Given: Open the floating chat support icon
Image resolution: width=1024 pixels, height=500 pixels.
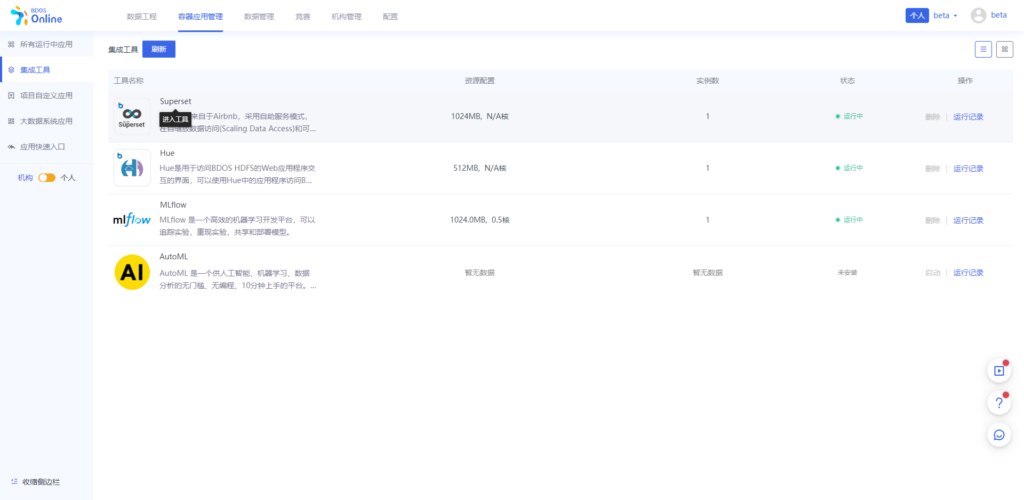Looking at the screenshot, I should tap(999, 435).
